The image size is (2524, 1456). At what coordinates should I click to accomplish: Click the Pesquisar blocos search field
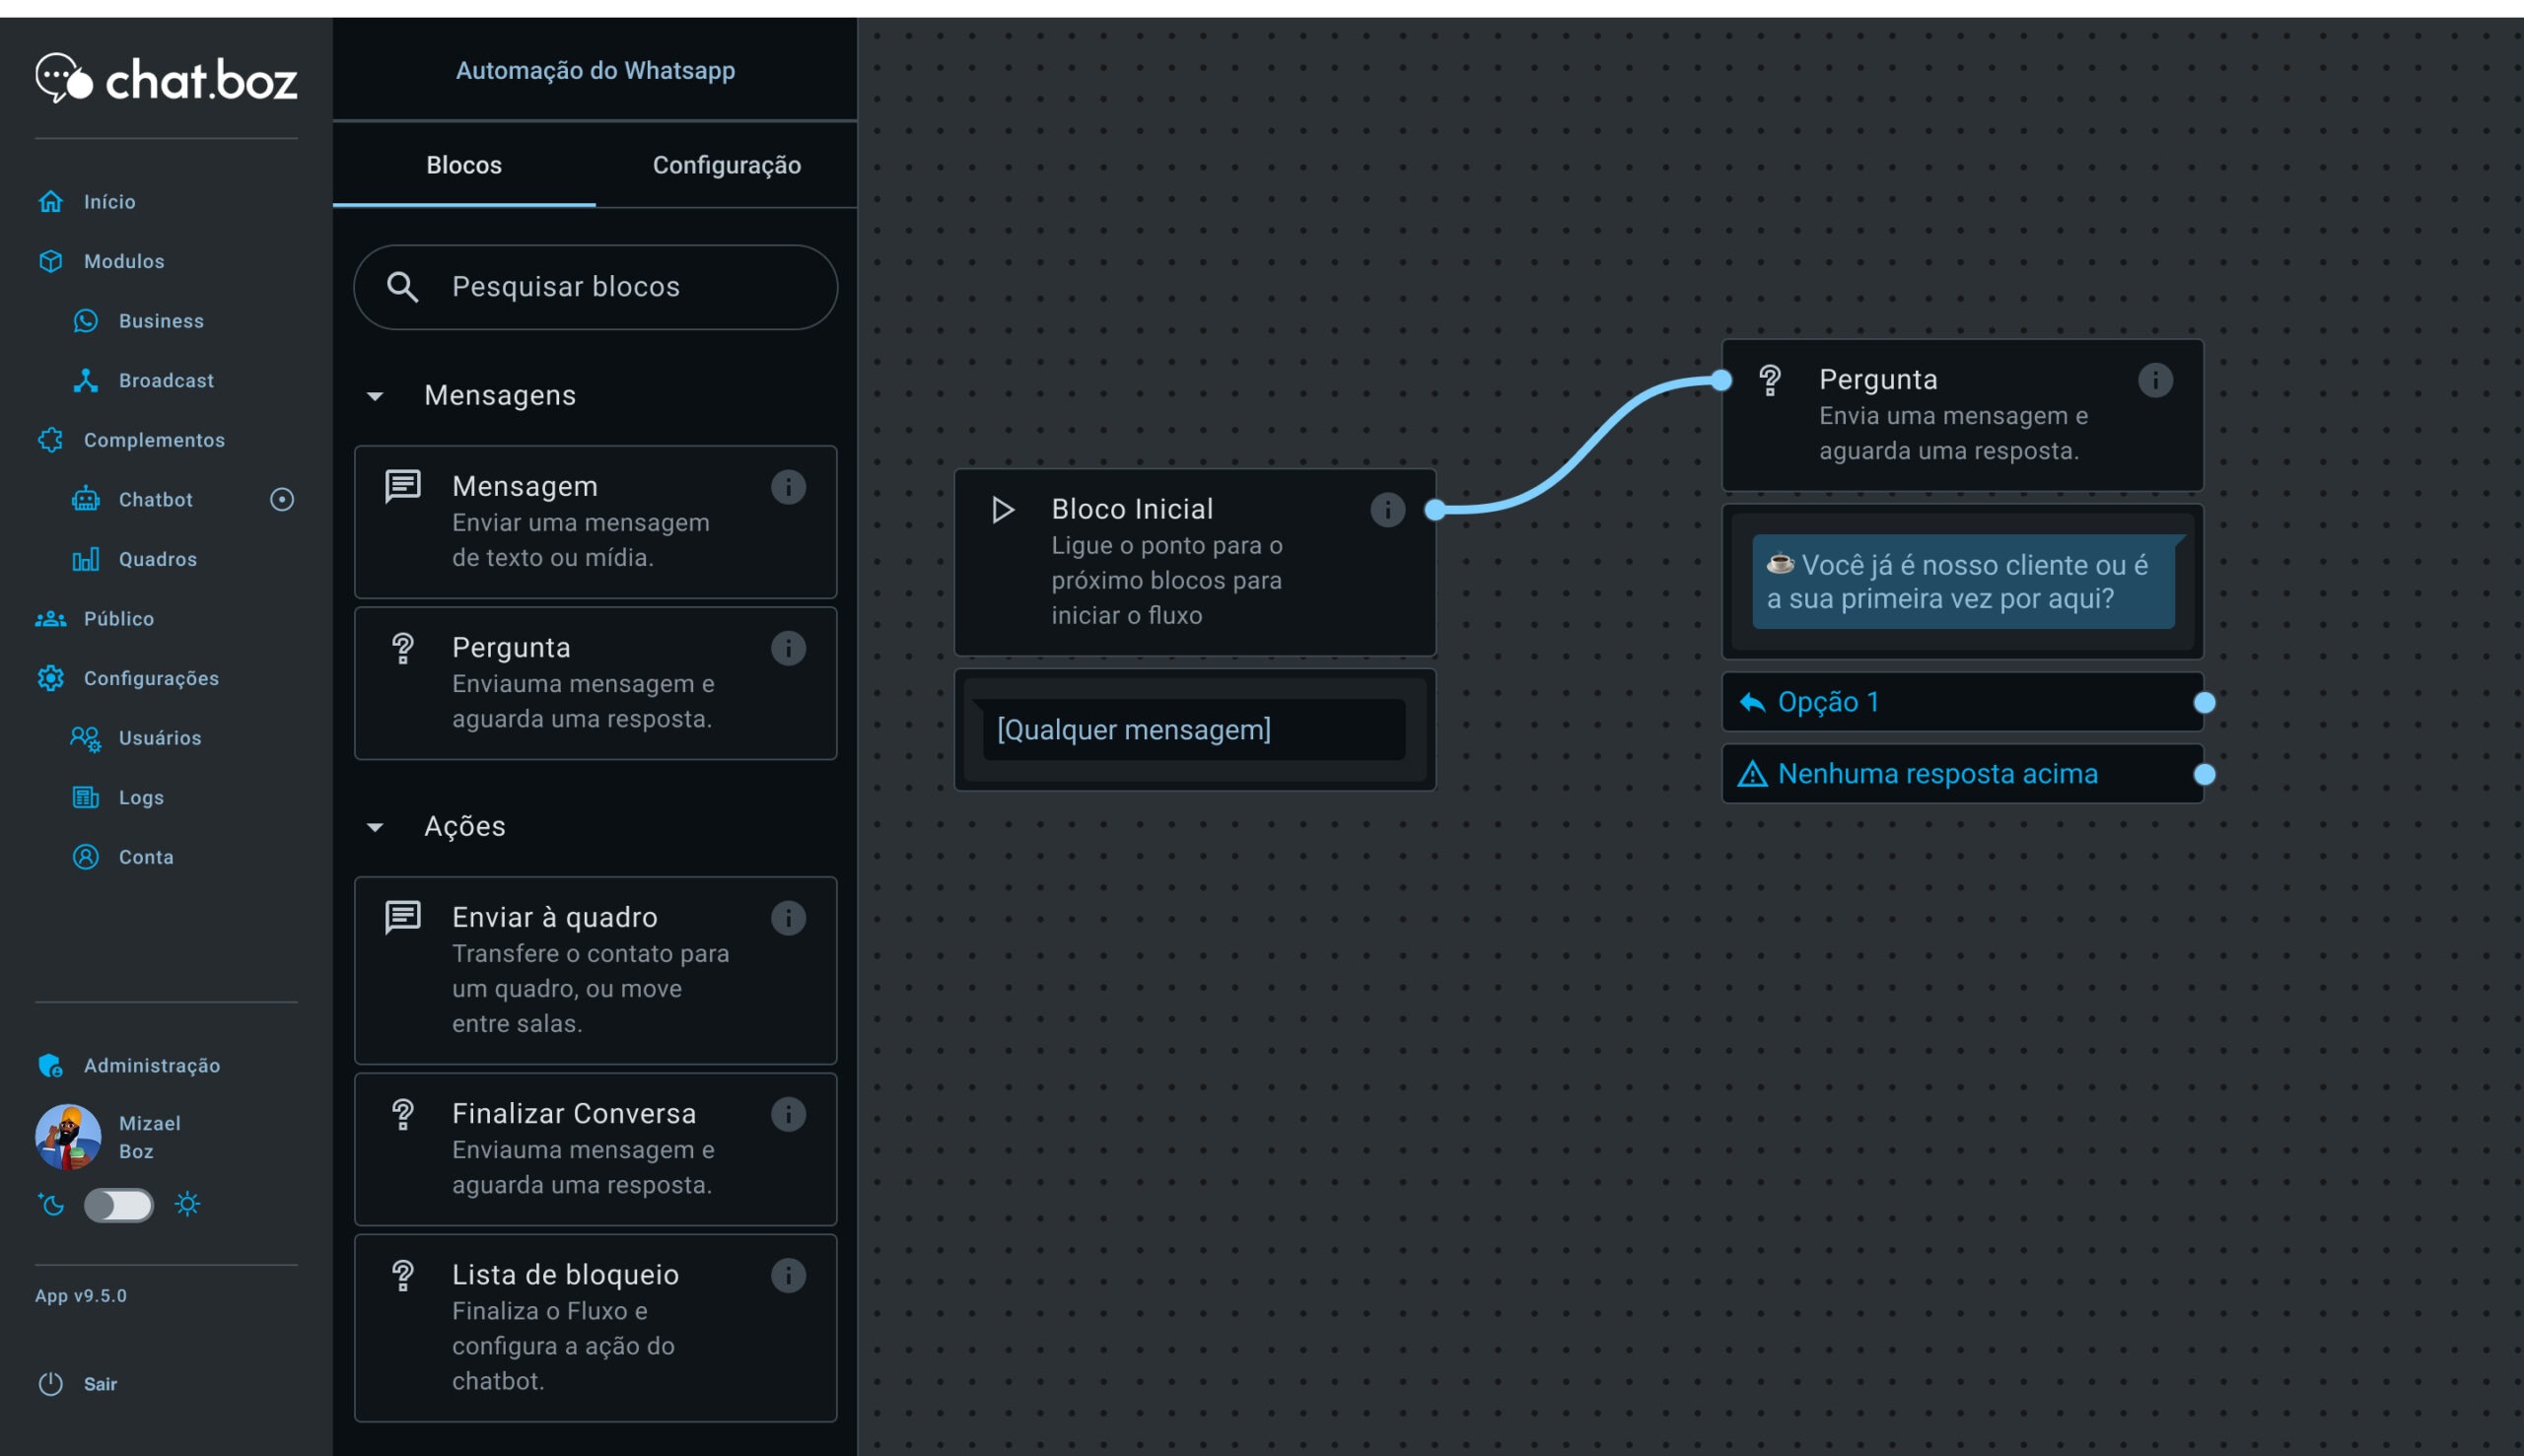click(x=596, y=287)
